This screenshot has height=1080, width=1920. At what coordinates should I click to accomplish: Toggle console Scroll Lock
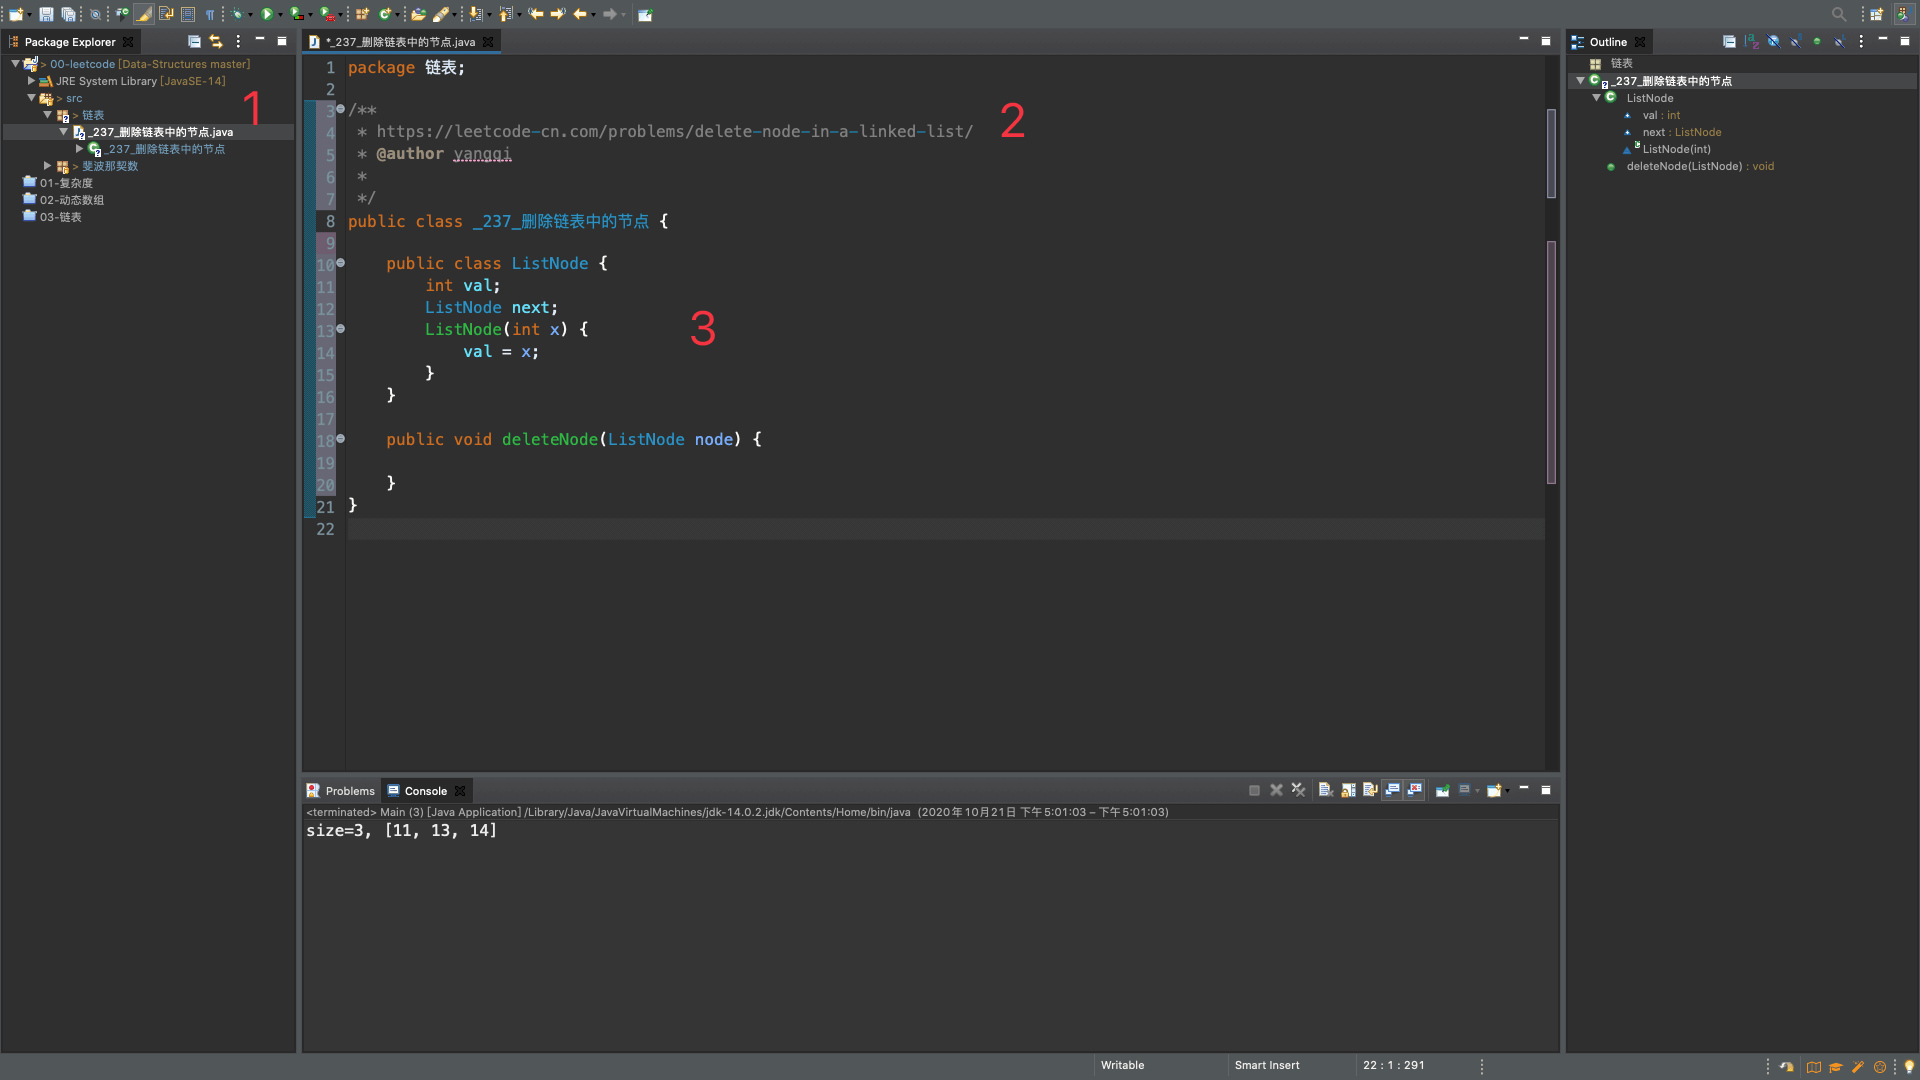click(1348, 790)
